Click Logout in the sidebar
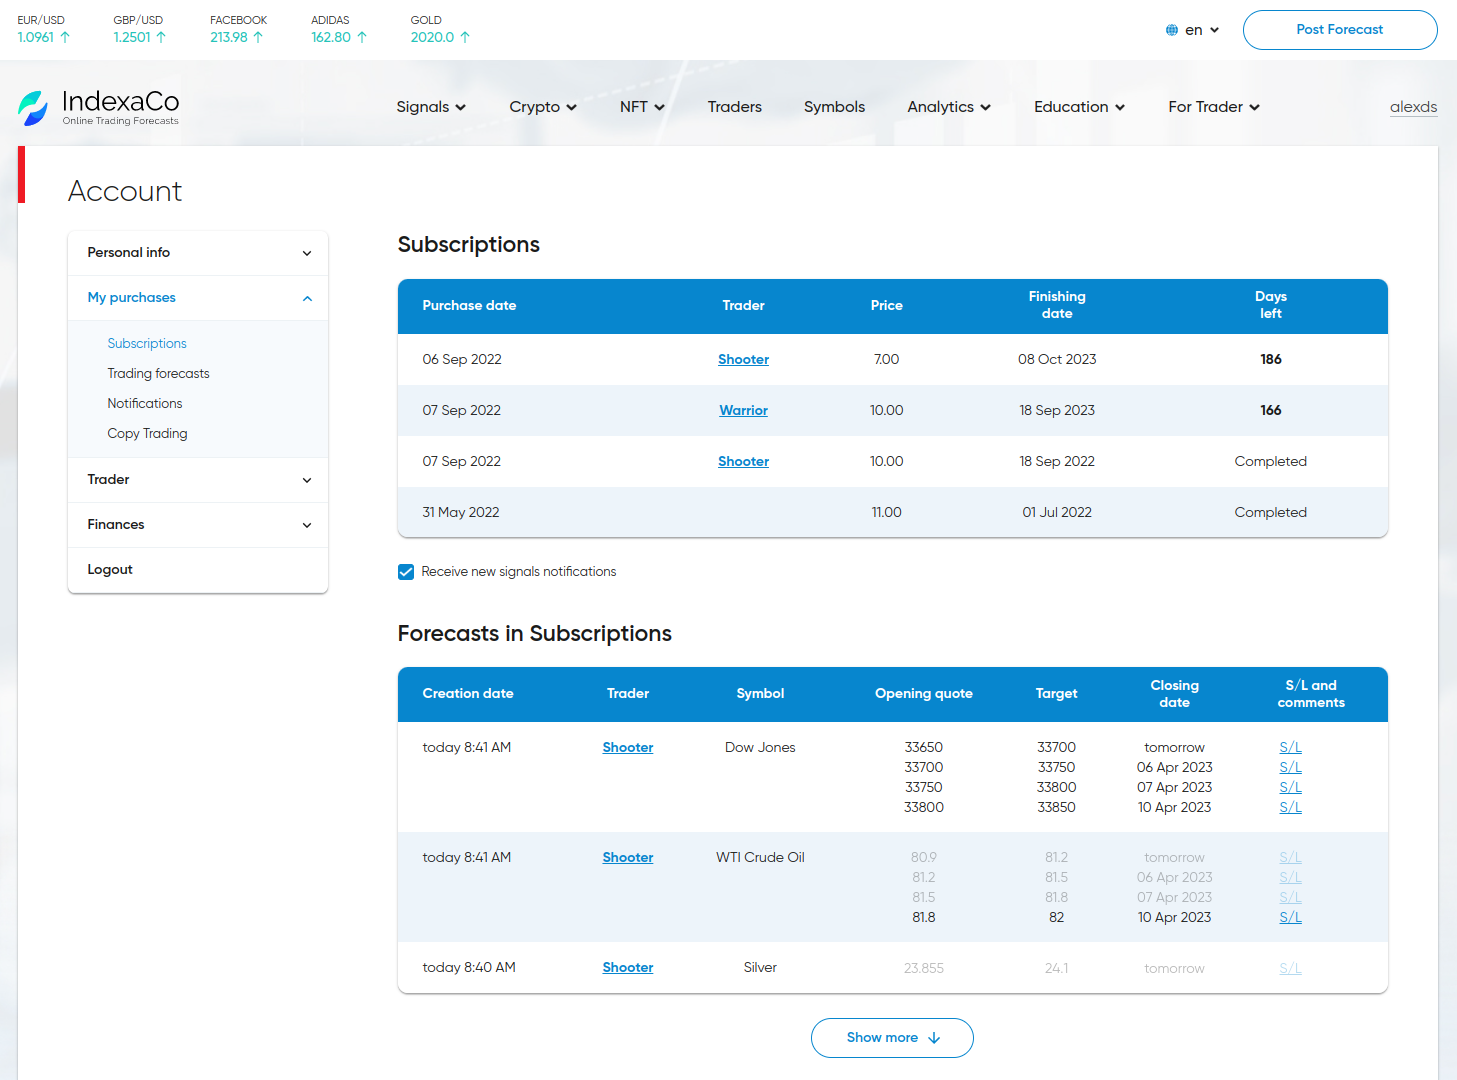This screenshot has height=1080, width=1457. click(110, 570)
